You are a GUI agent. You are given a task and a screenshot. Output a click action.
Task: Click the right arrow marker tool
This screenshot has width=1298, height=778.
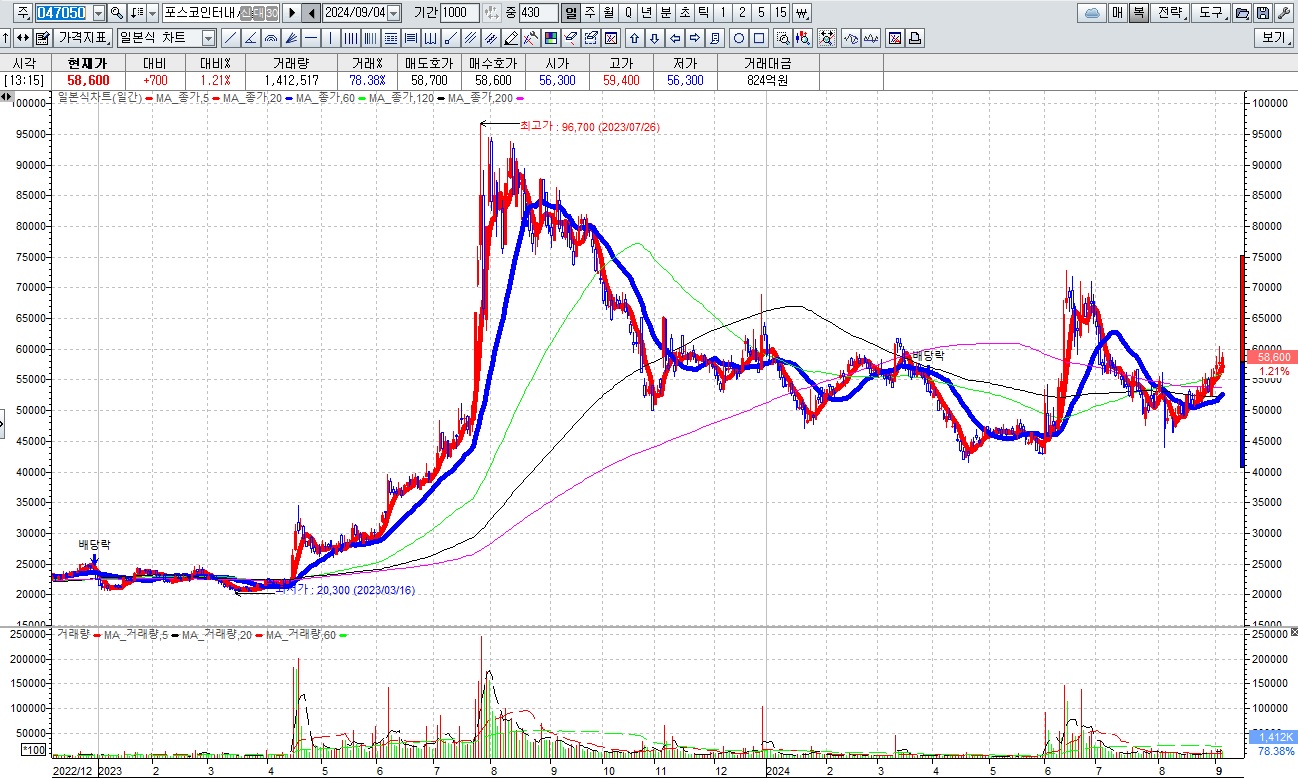(695, 38)
